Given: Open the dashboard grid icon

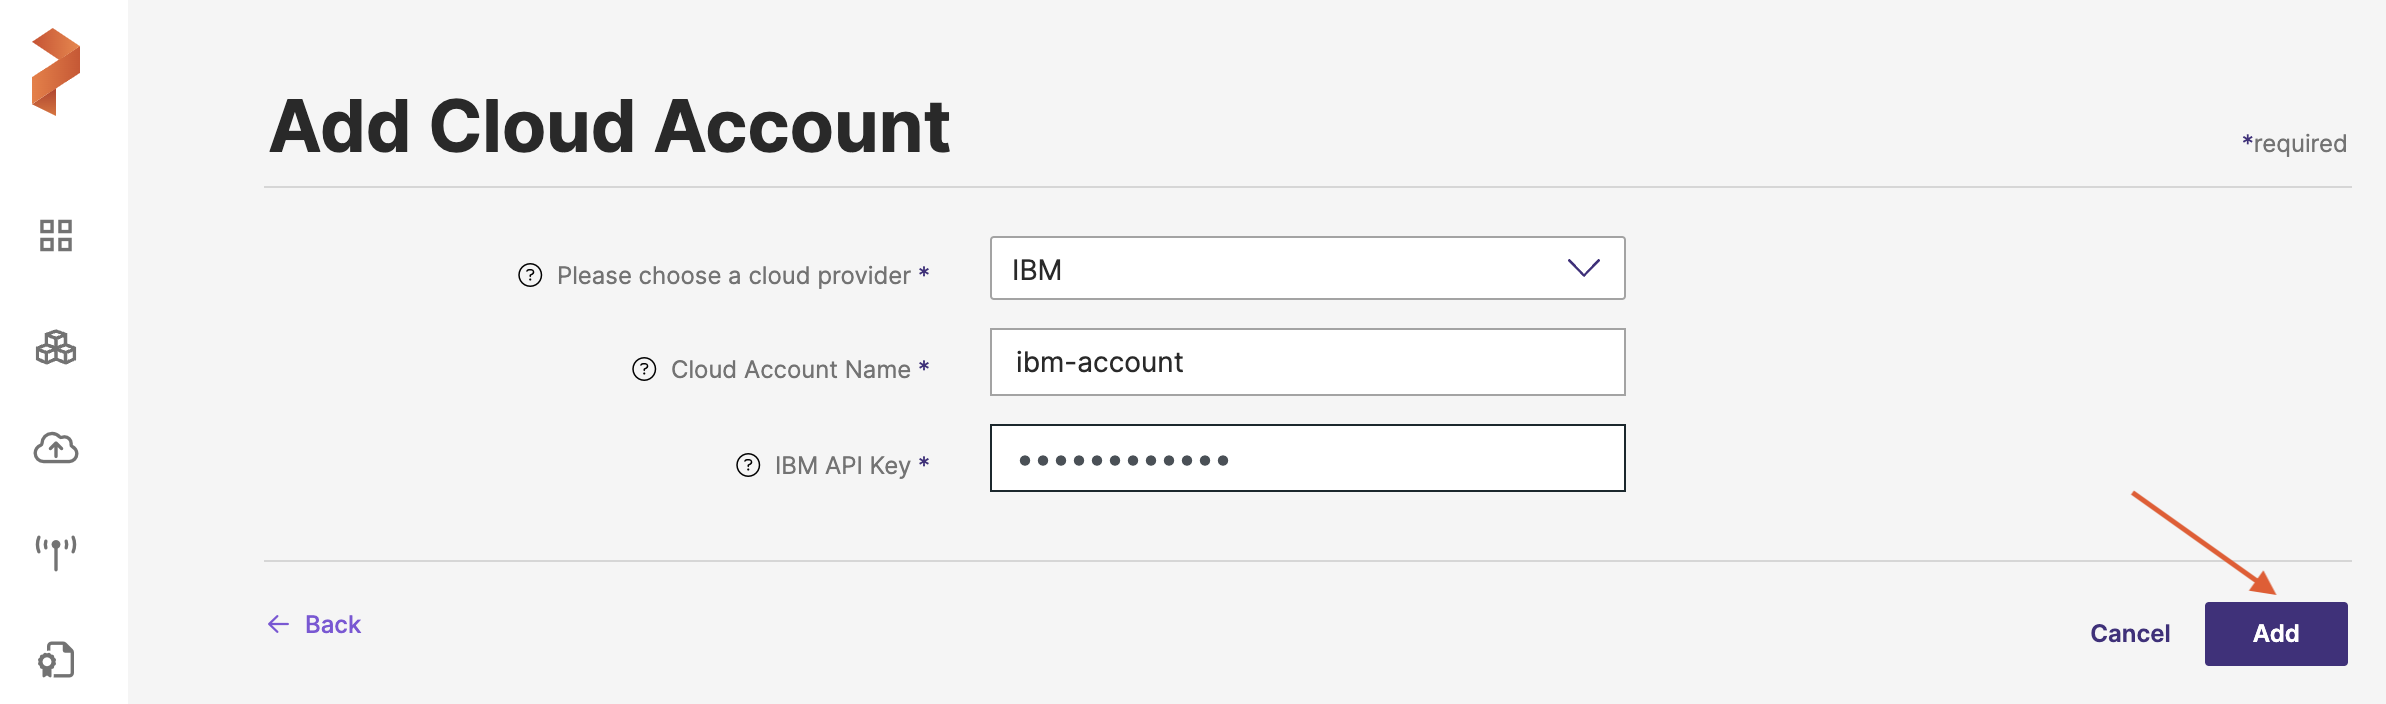Looking at the screenshot, I should (x=56, y=236).
